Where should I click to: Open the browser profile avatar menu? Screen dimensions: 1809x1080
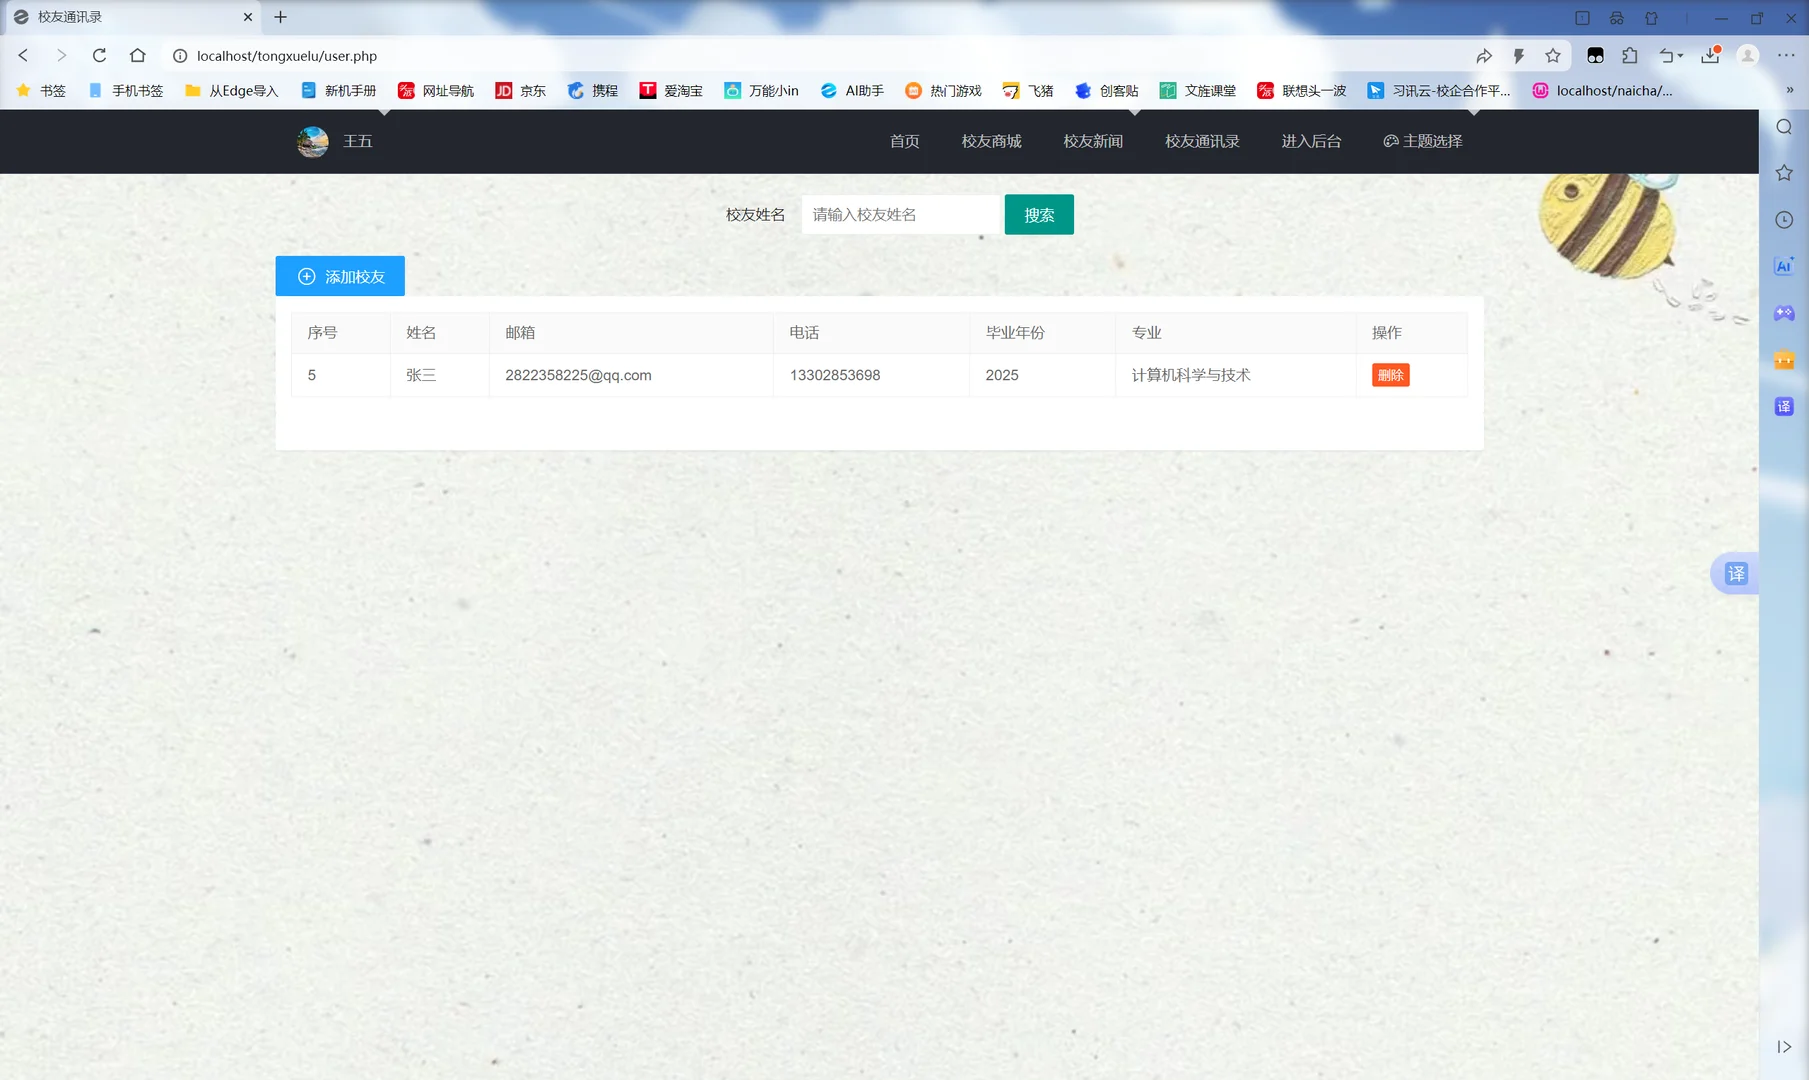point(1748,55)
